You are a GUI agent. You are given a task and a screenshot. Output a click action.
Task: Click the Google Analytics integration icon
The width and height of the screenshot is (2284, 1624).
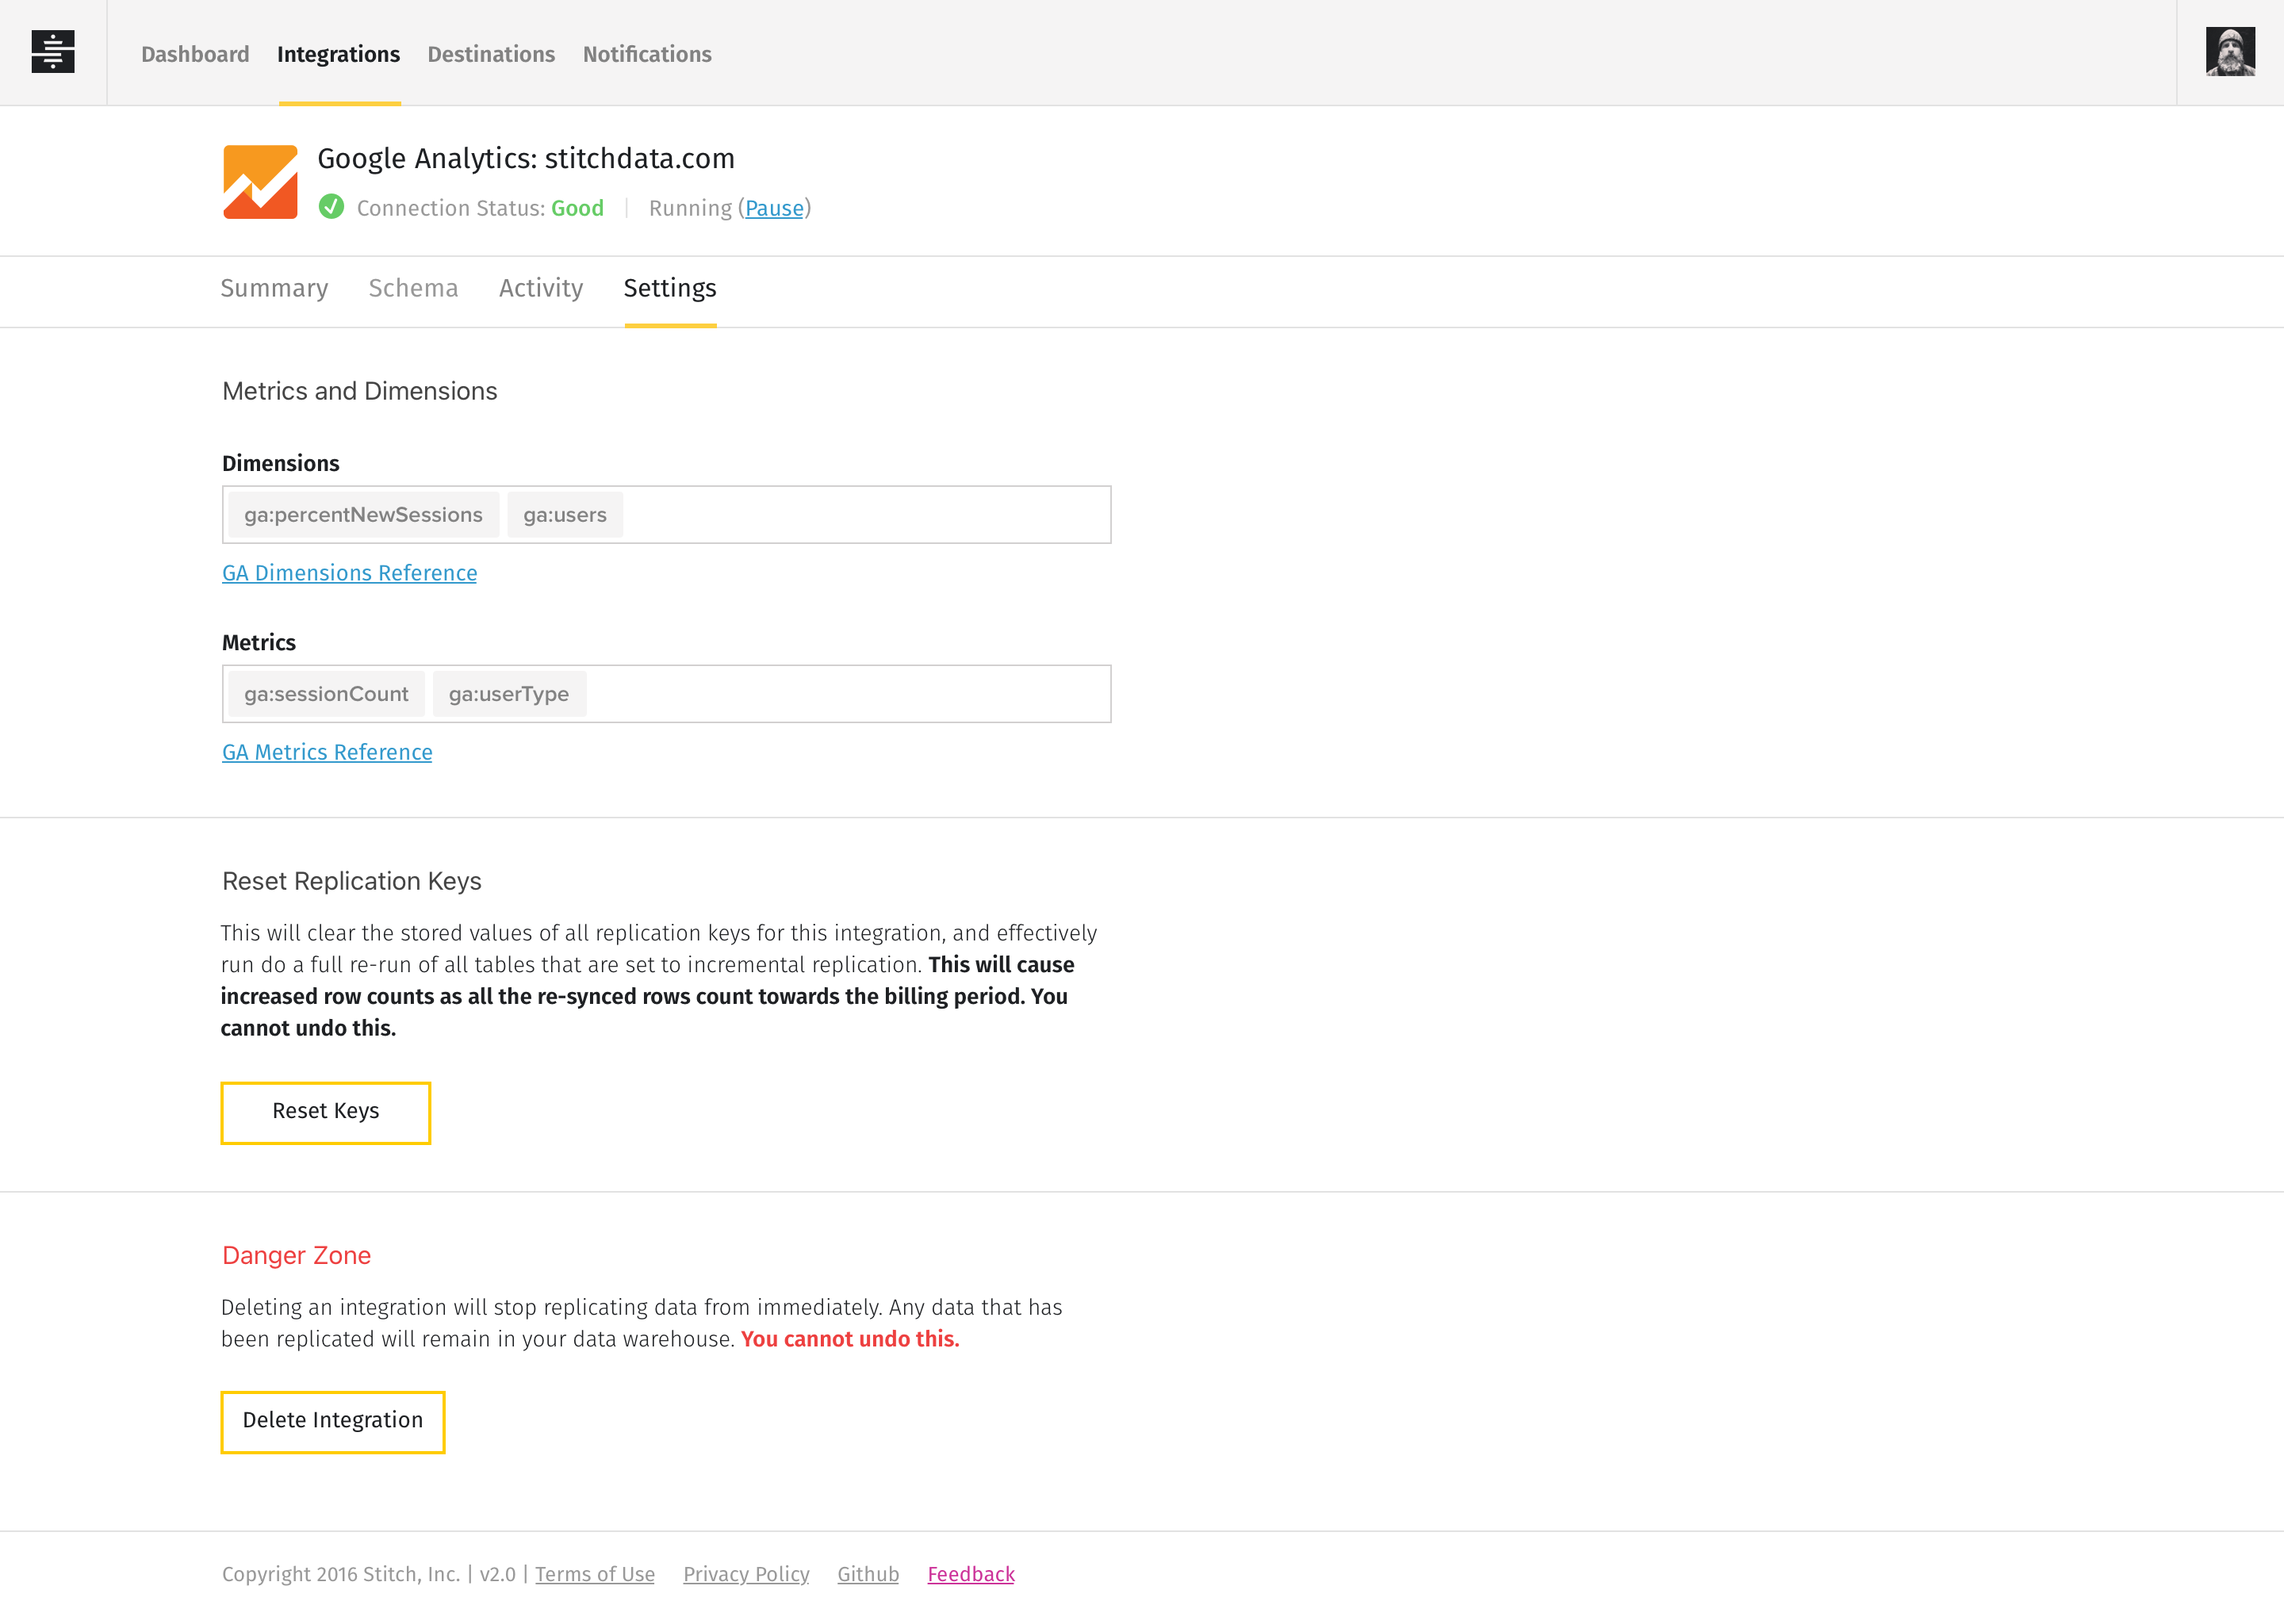pyautogui.click(x=260, y=182)
